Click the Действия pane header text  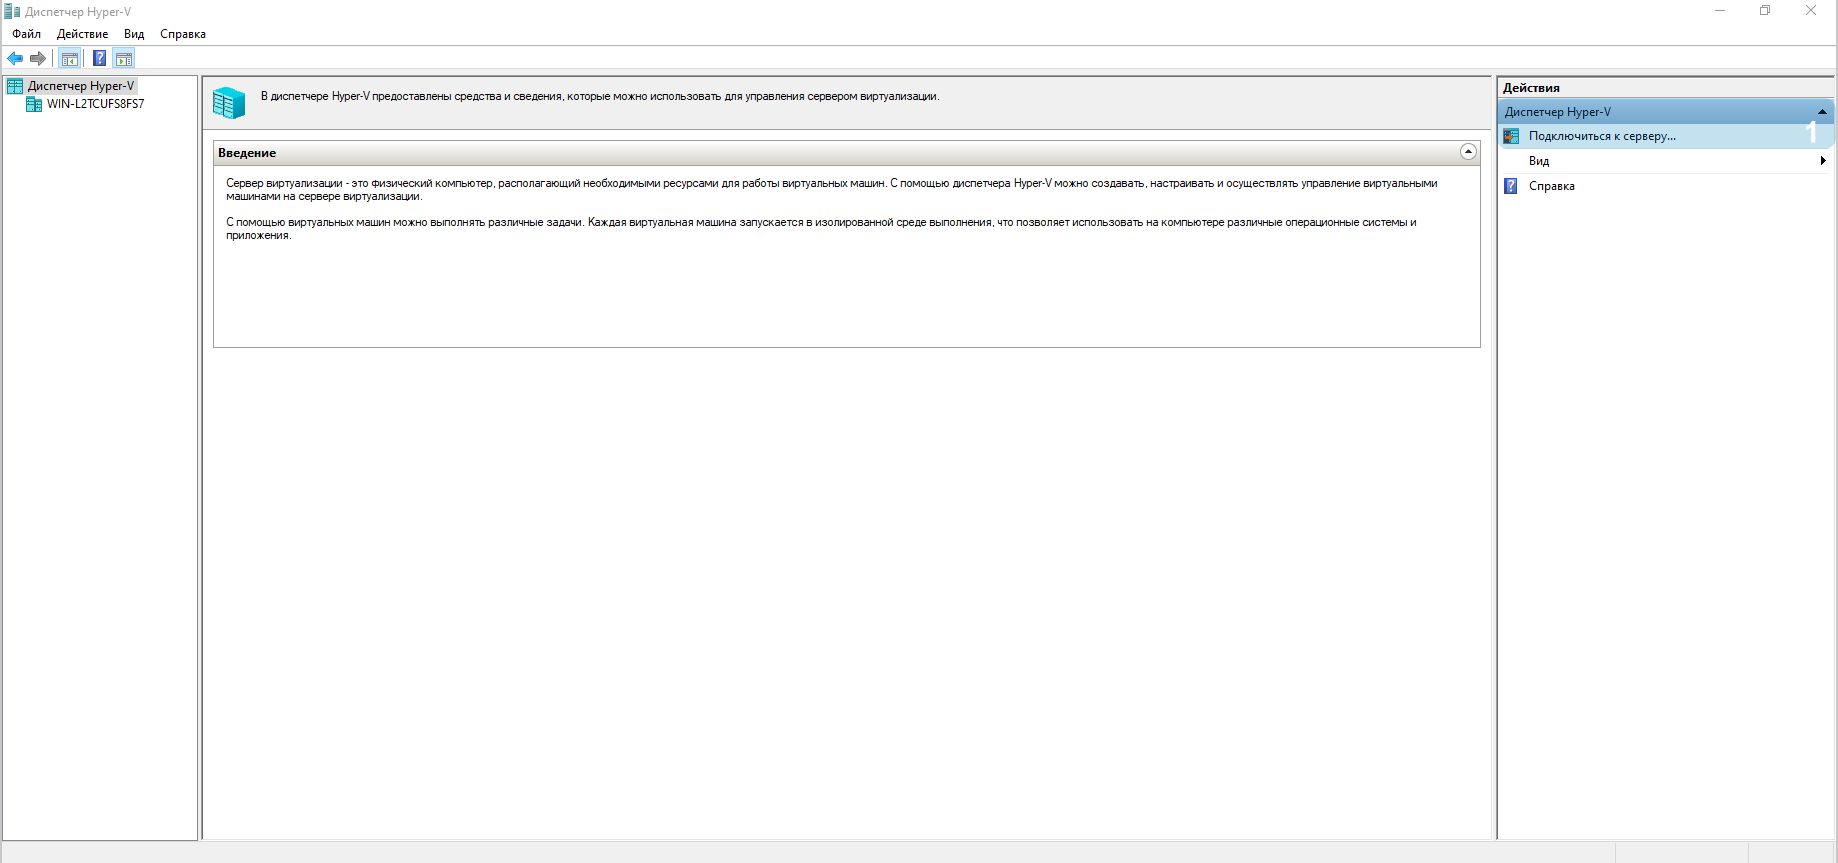coord(1531,88)
